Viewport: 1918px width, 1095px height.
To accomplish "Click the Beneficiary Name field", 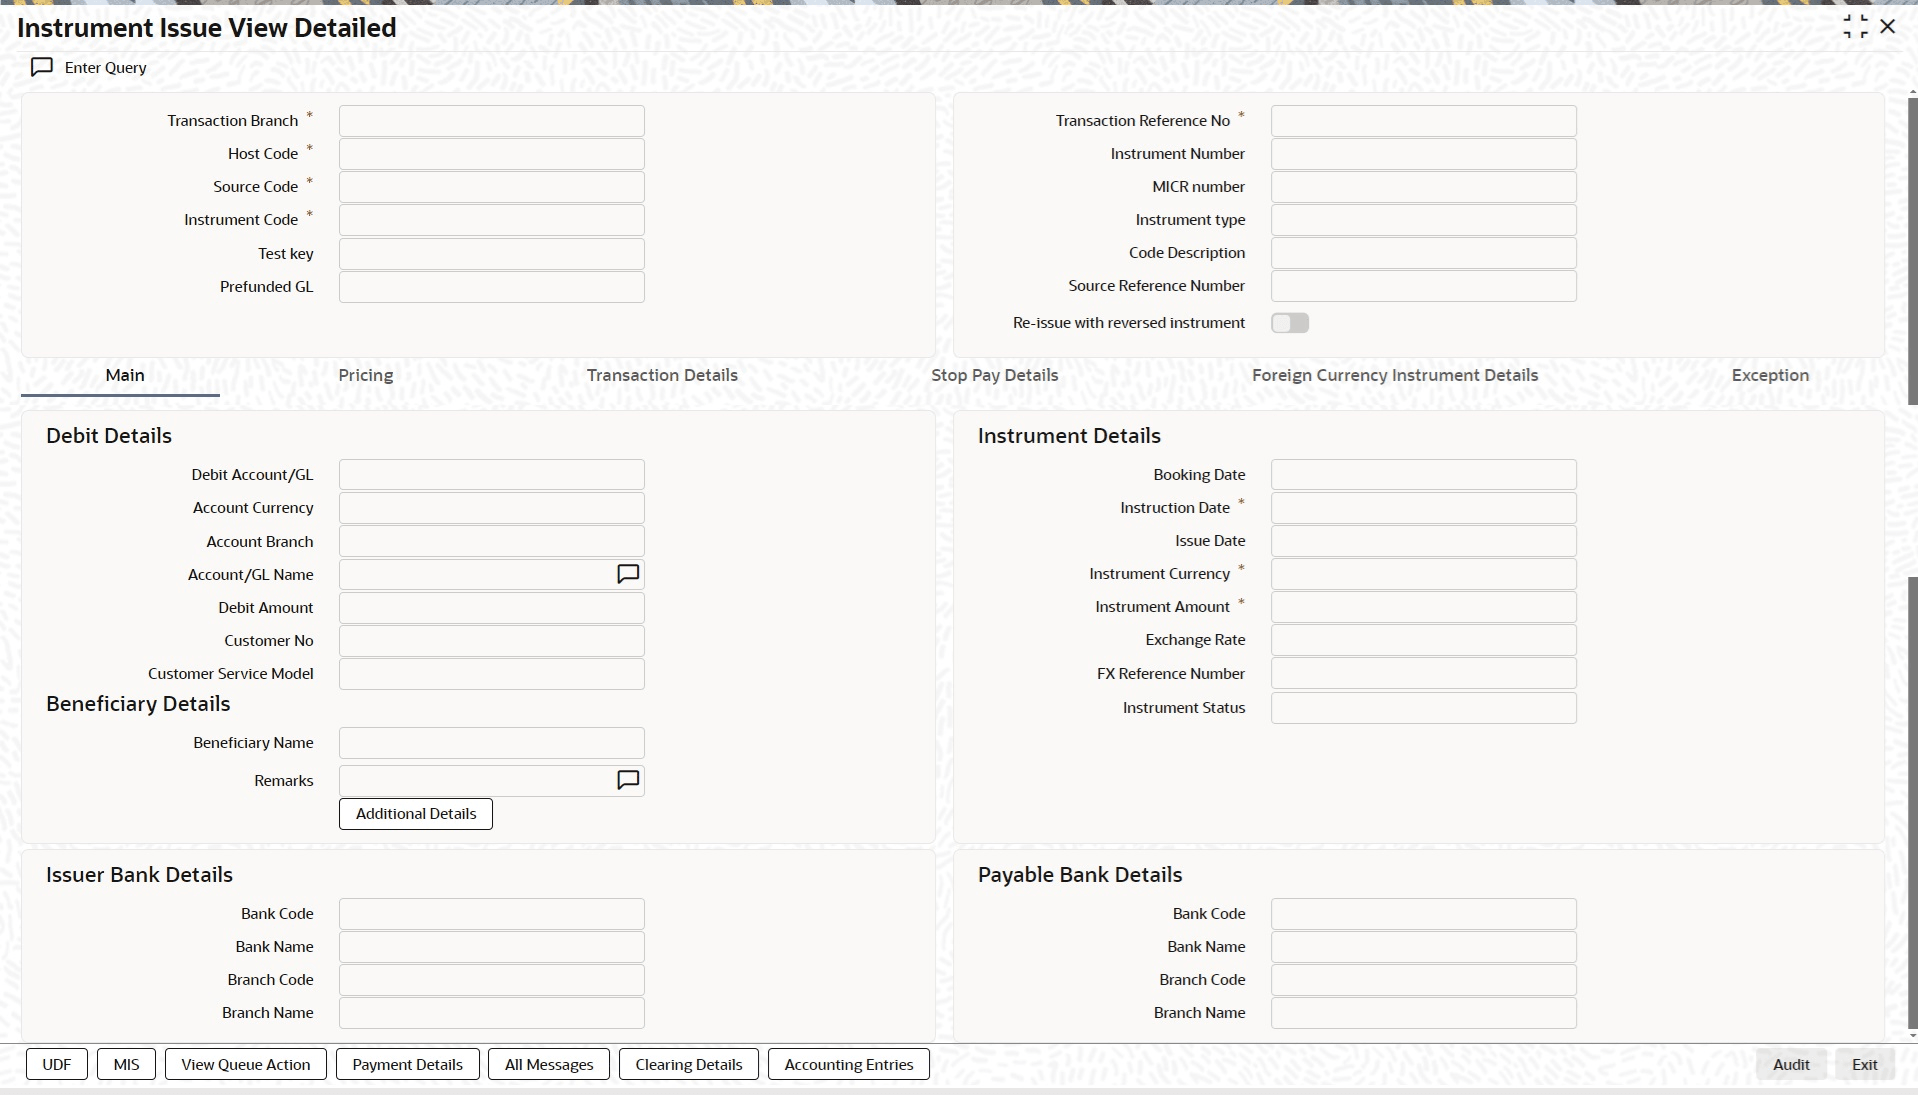I will [492, 743].
